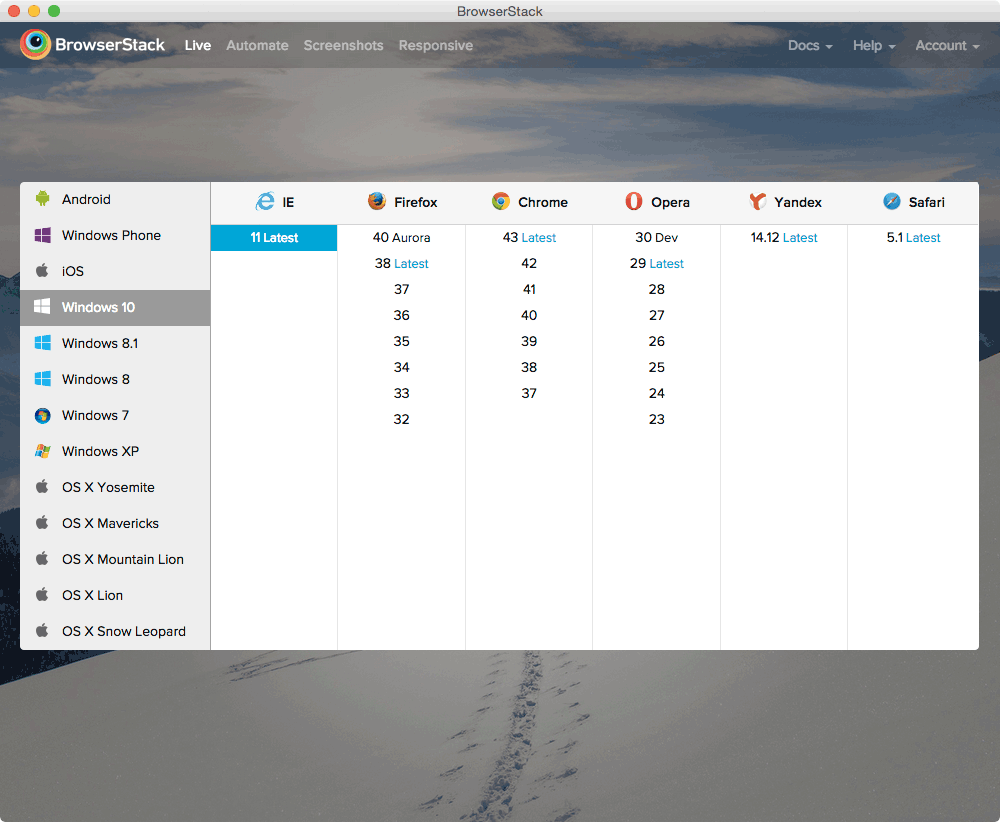Switch to the Live tab
The width and height of the screenshot is (1000, 822).
198,45
